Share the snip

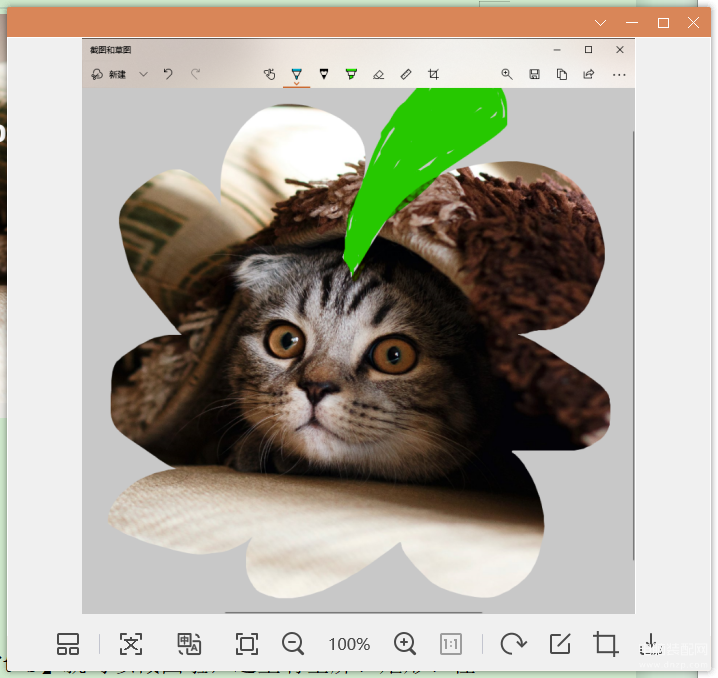588,74
